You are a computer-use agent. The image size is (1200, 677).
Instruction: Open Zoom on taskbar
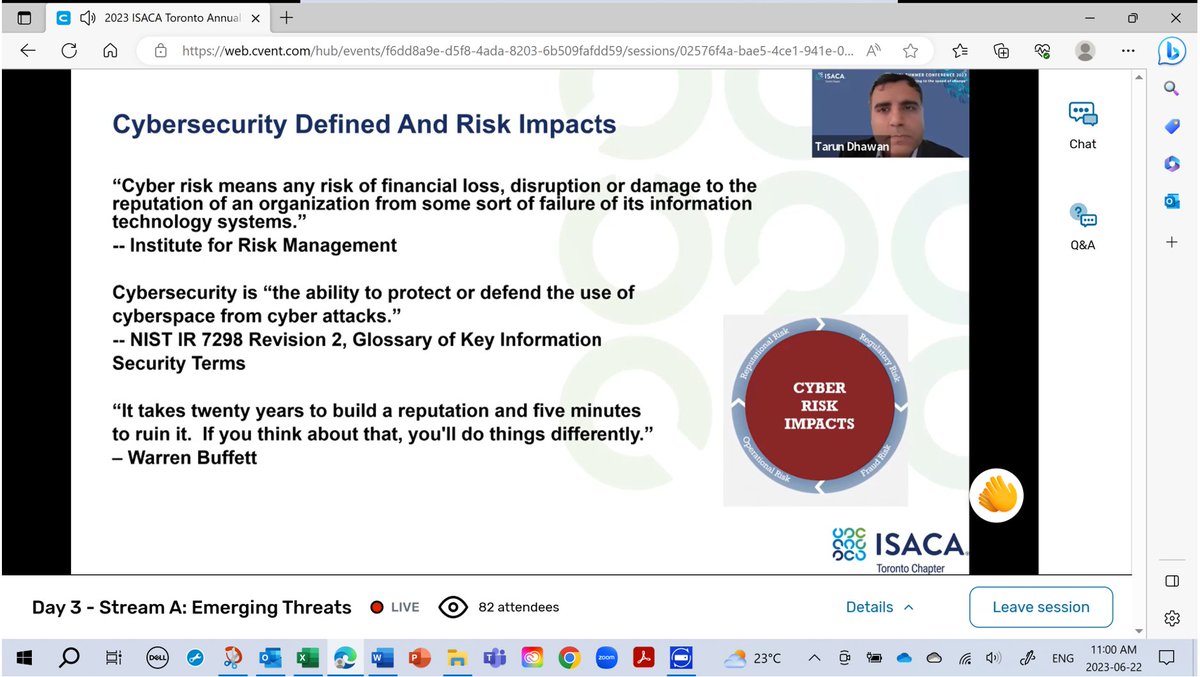tap(606, 658)
